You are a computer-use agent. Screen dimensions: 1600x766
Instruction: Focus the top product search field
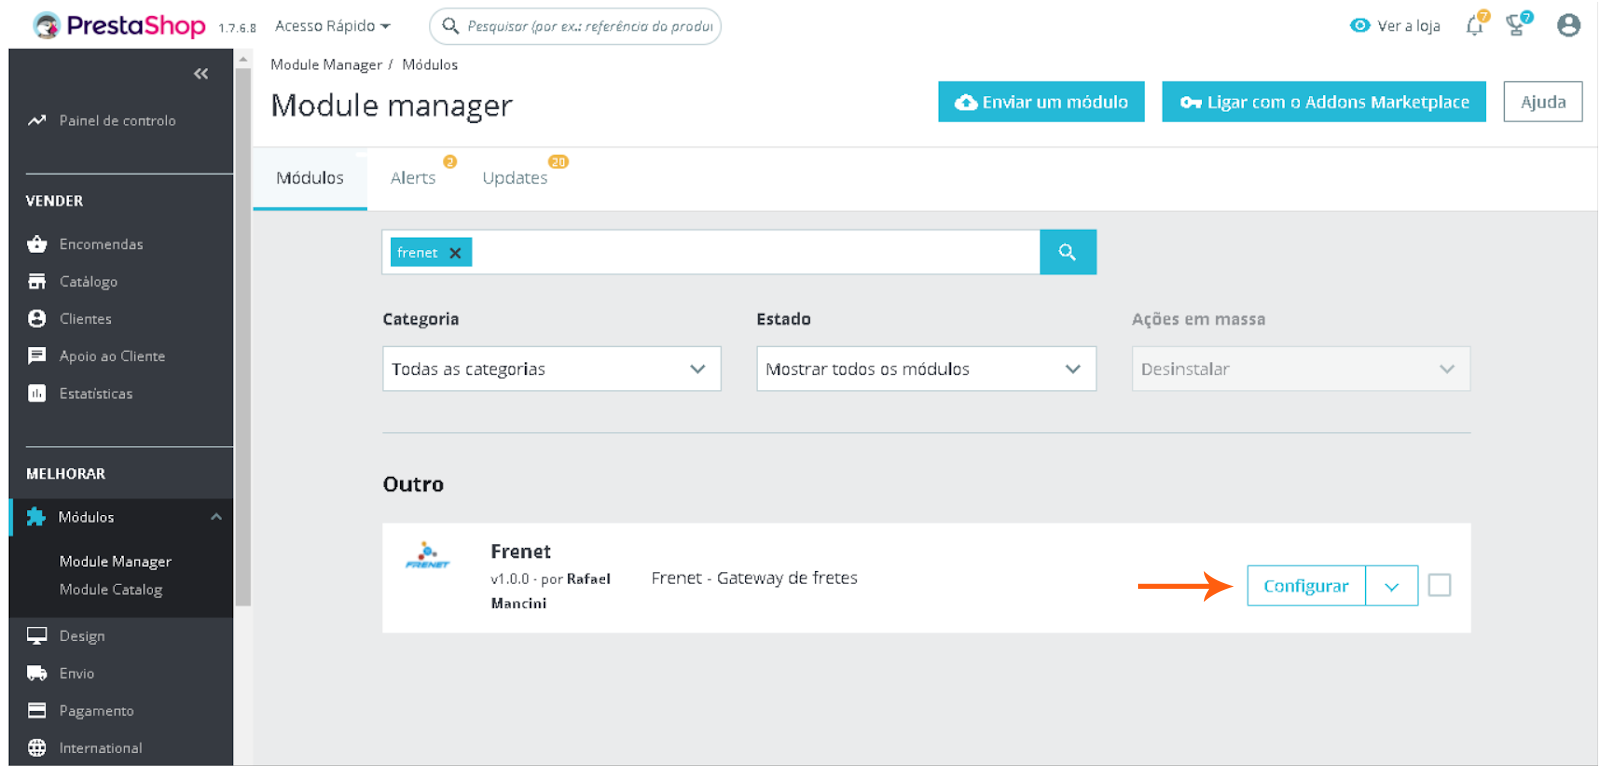click(589, 26)
